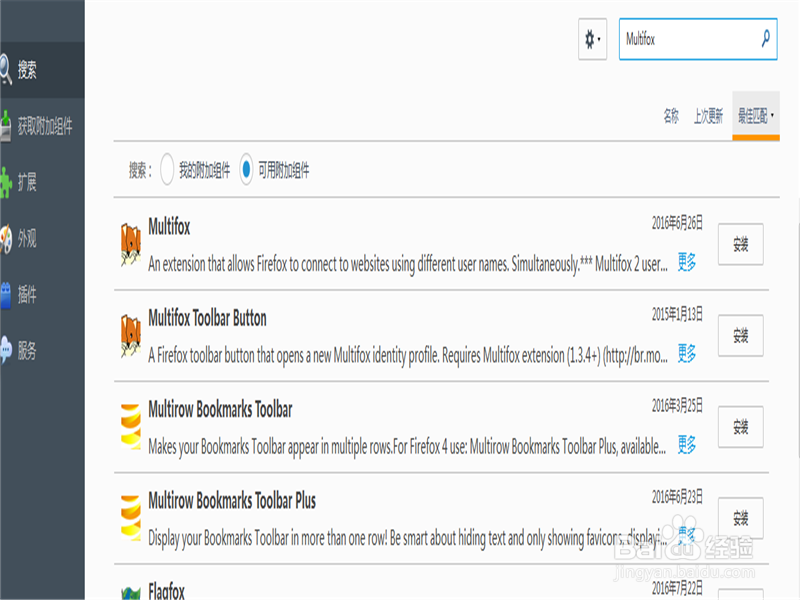Install Multifox Toolbar Button add-on
This screenshot has width=800, height=600.
coord(740,336)
